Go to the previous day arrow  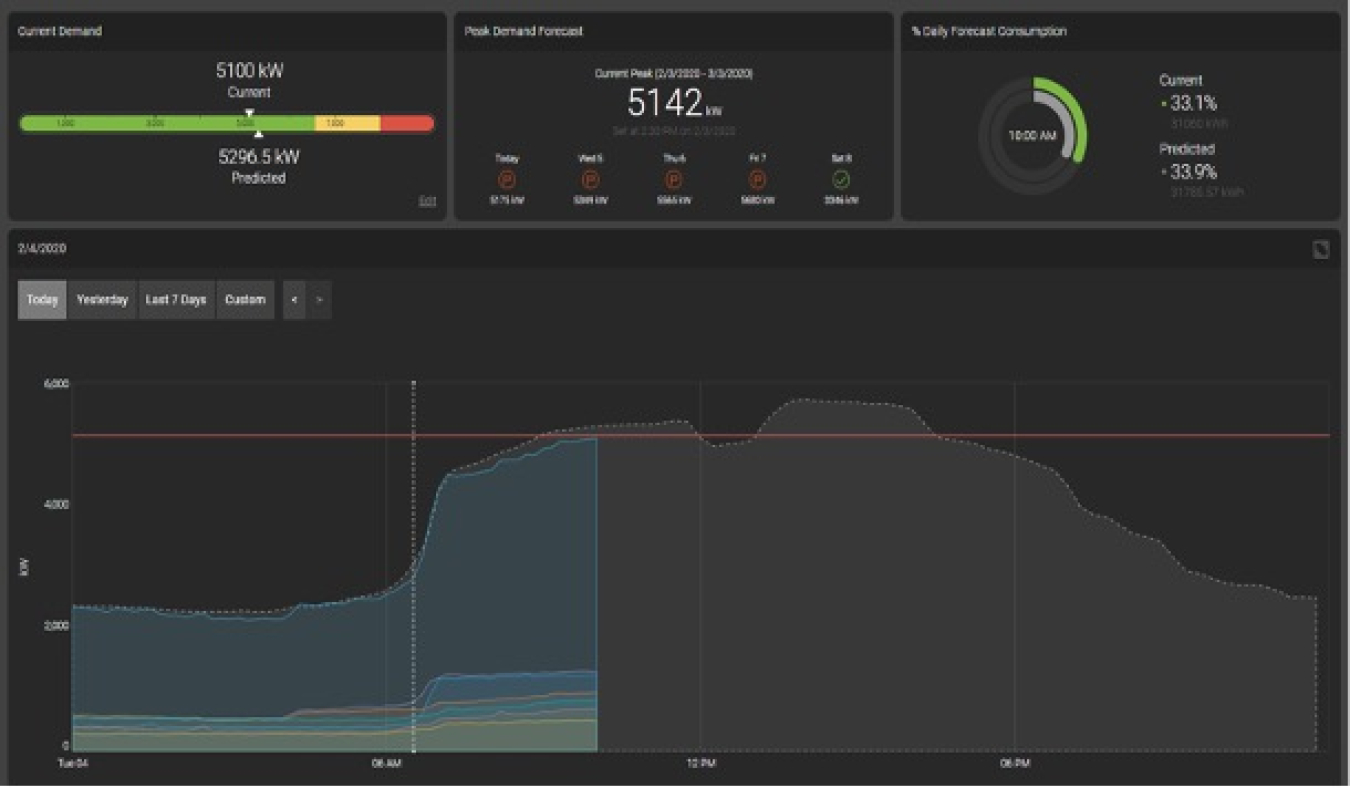[294, 300]
